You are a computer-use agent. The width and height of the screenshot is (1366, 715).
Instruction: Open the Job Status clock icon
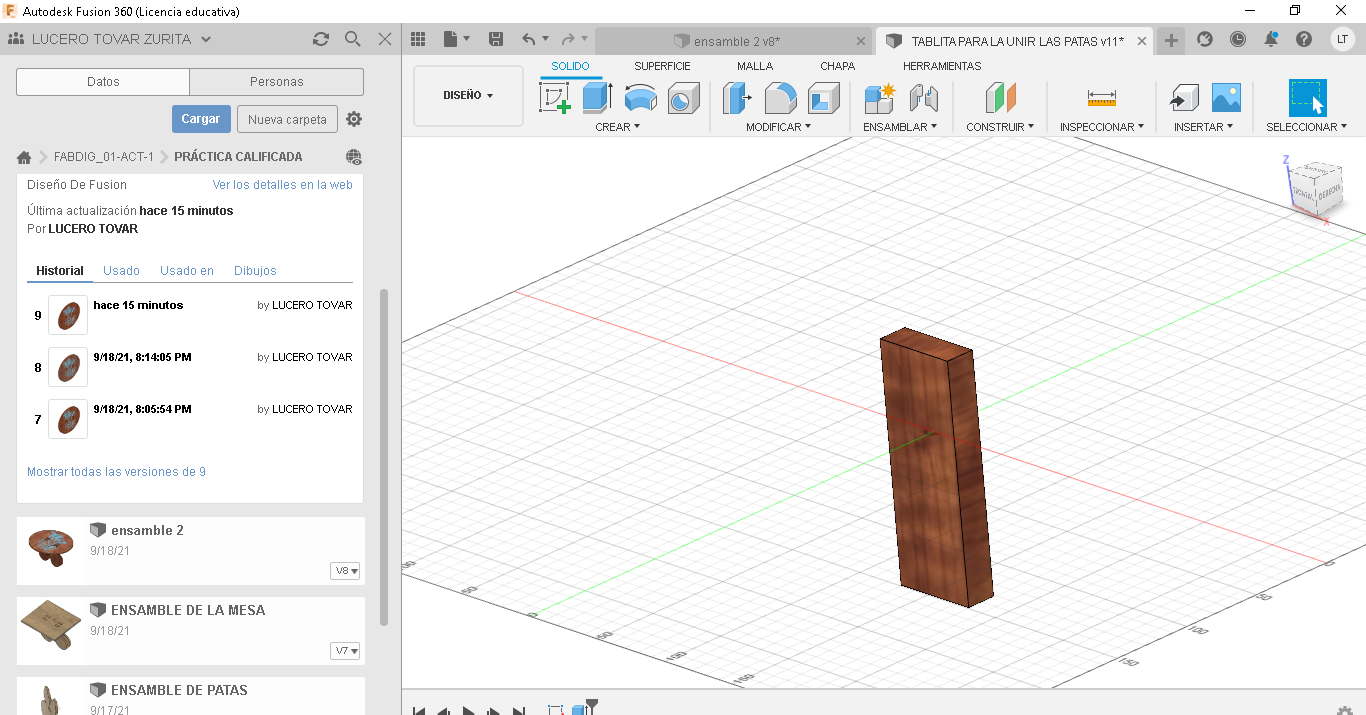[1238, 39]
